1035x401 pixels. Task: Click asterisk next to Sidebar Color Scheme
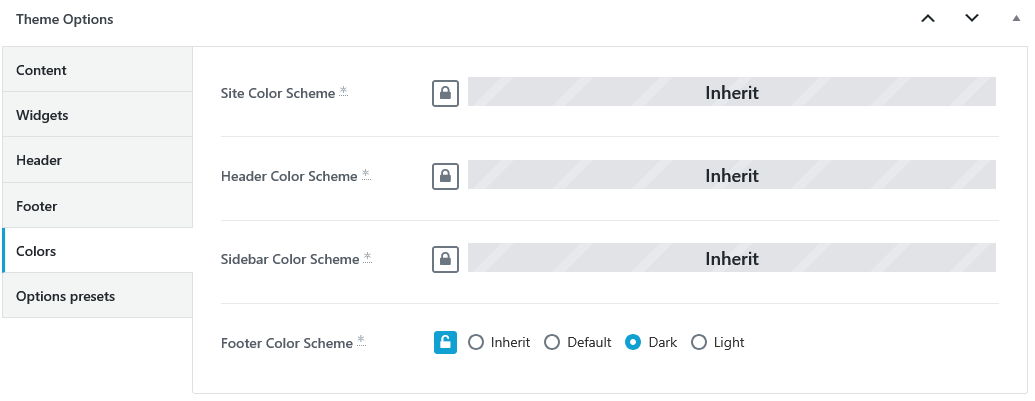(368, 258)
